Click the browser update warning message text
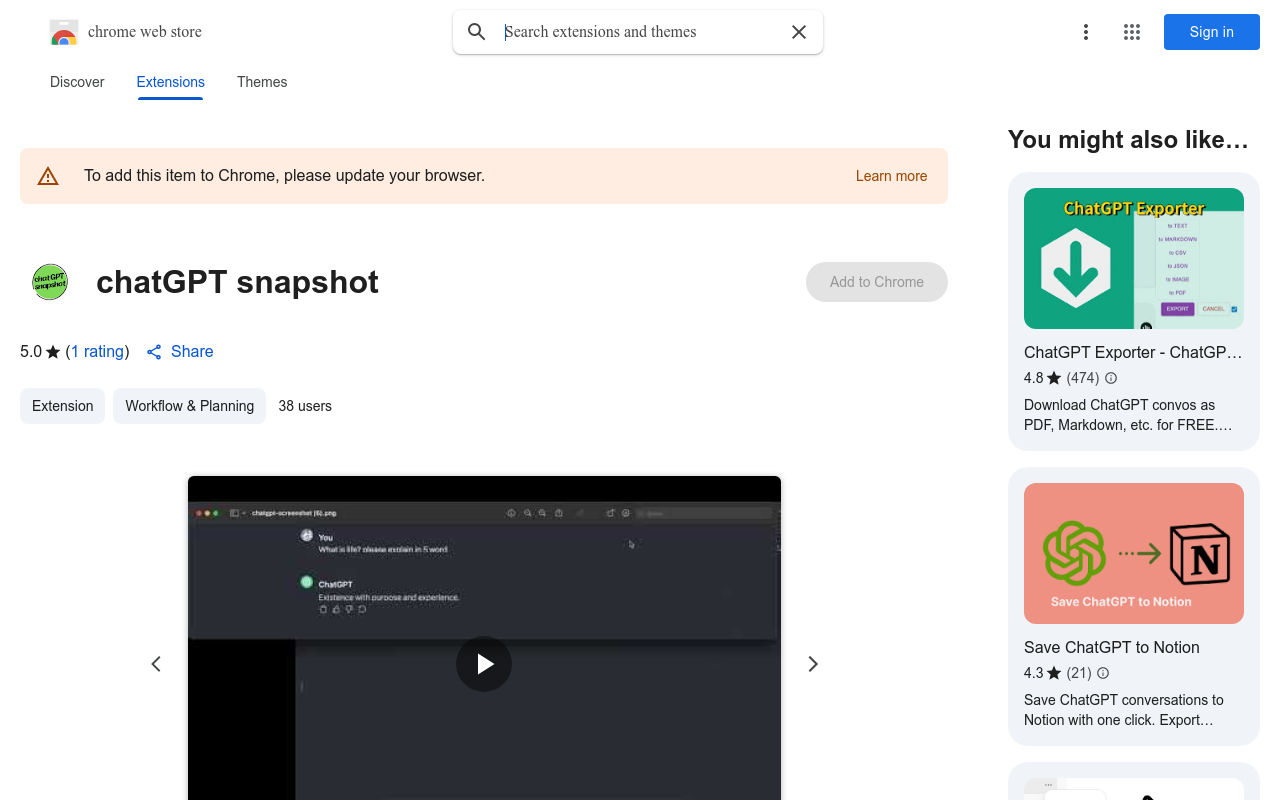The height and width of the screenshot is (800, 1280). 284,176
